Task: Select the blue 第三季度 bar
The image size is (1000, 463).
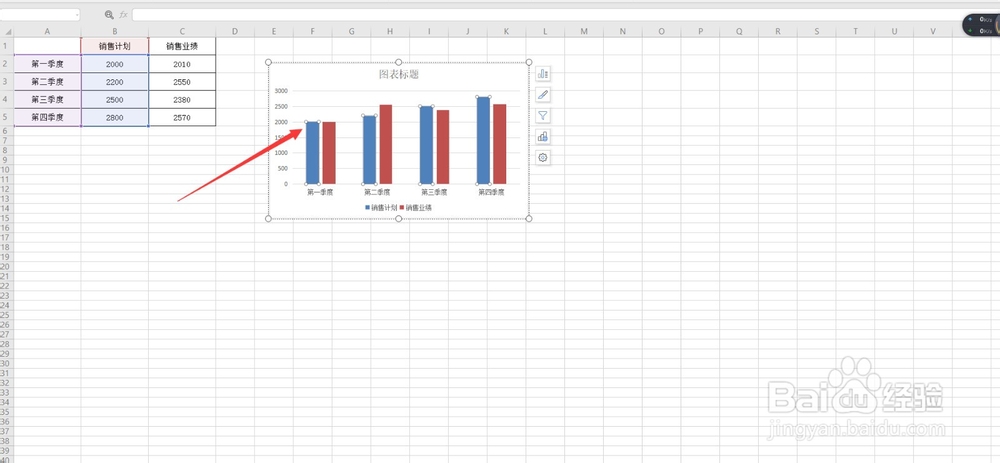Action: click(426, 145)
